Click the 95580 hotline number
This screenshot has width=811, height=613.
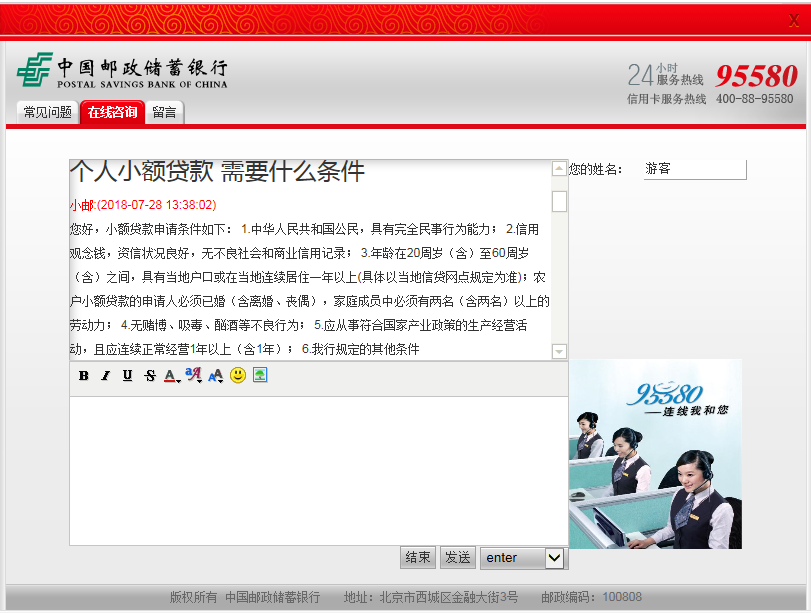(757, 76)
